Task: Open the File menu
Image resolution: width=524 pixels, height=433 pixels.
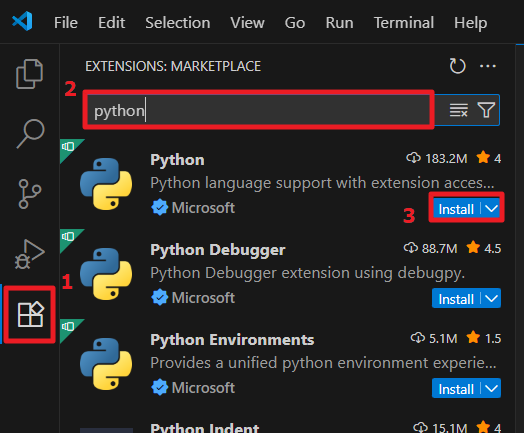Action: 66,23
